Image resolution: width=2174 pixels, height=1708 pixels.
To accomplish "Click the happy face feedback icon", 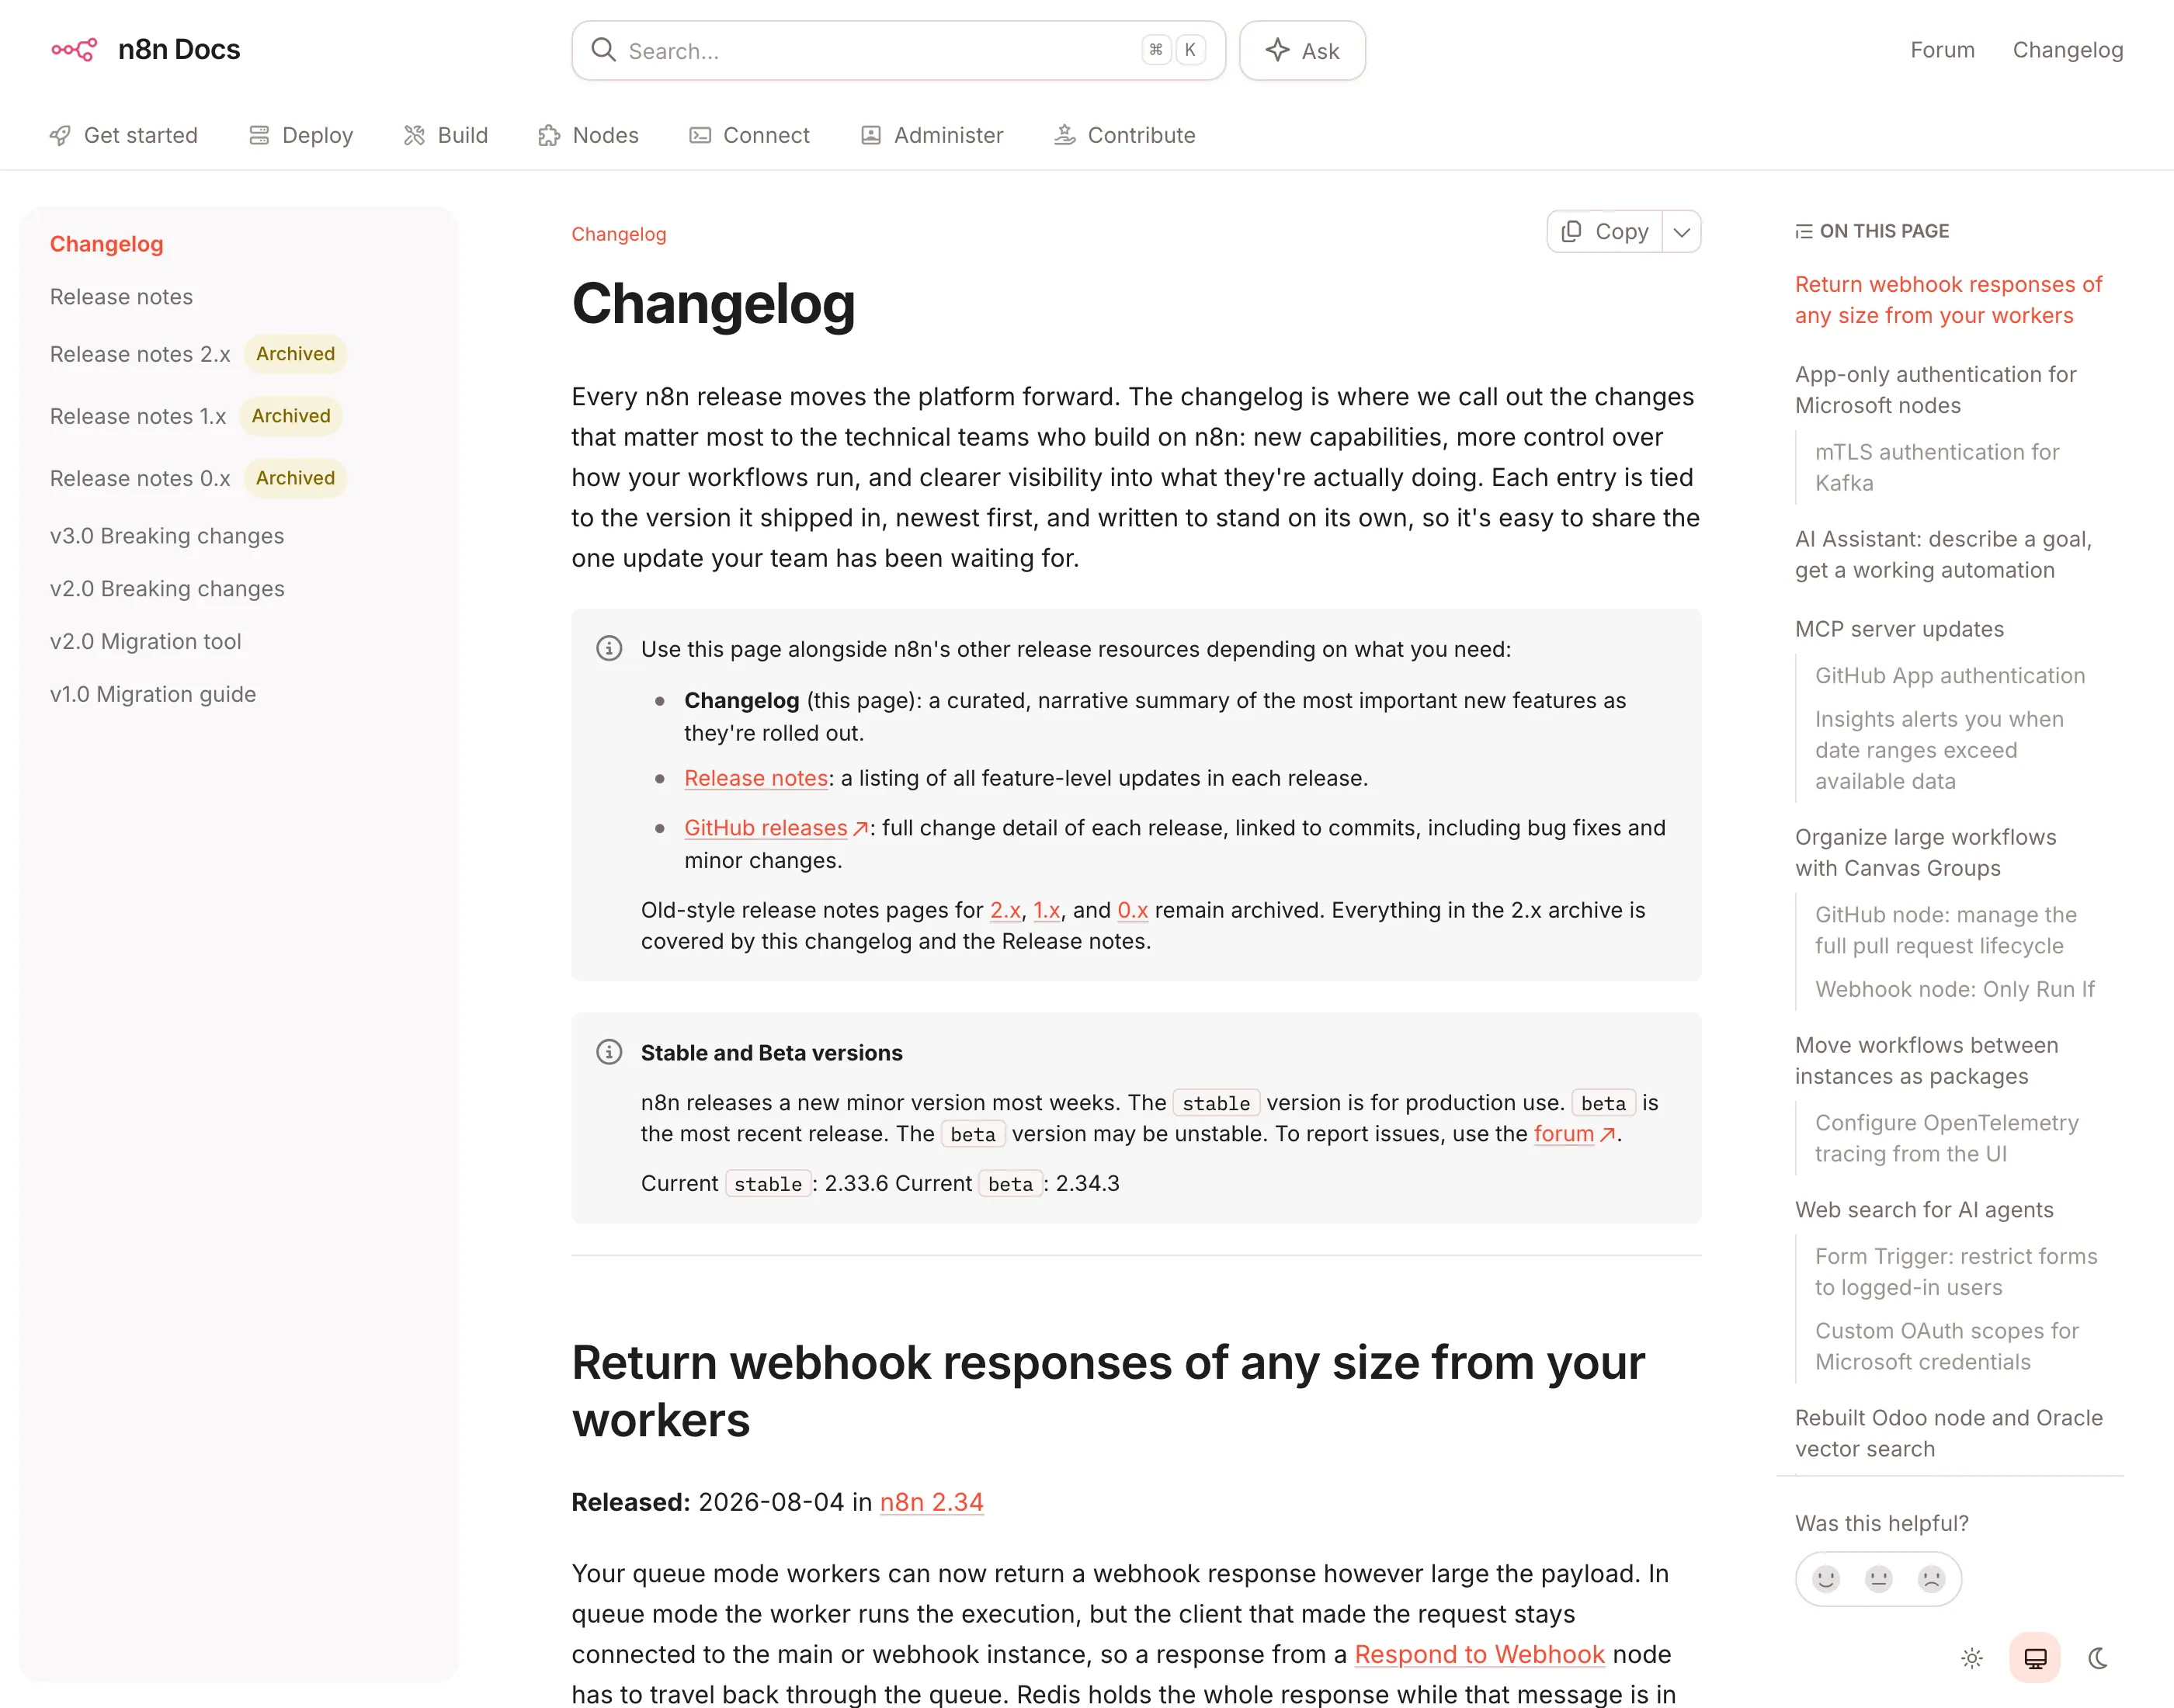I will tap(1826, 1579).
